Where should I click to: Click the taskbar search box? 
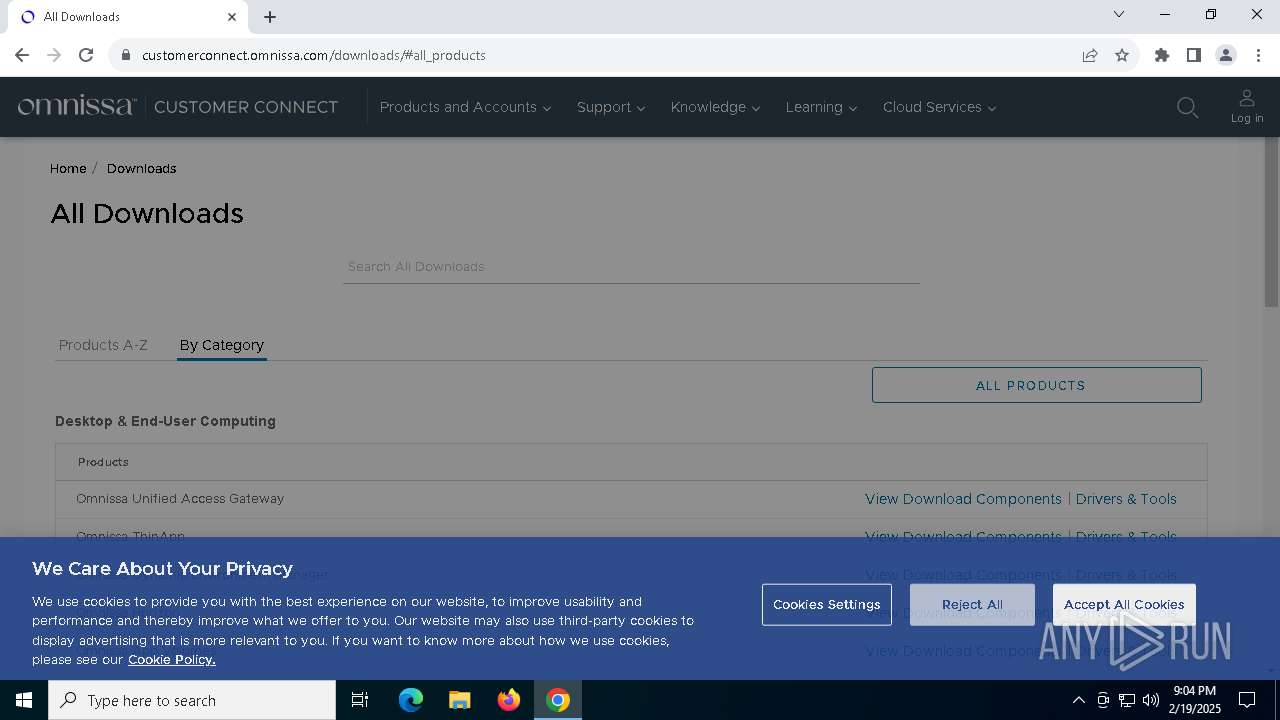(192, 700)
